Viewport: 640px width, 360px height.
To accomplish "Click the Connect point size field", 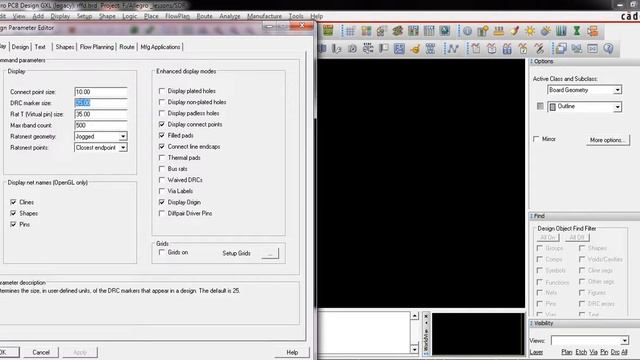I will (x=101, y=92).
